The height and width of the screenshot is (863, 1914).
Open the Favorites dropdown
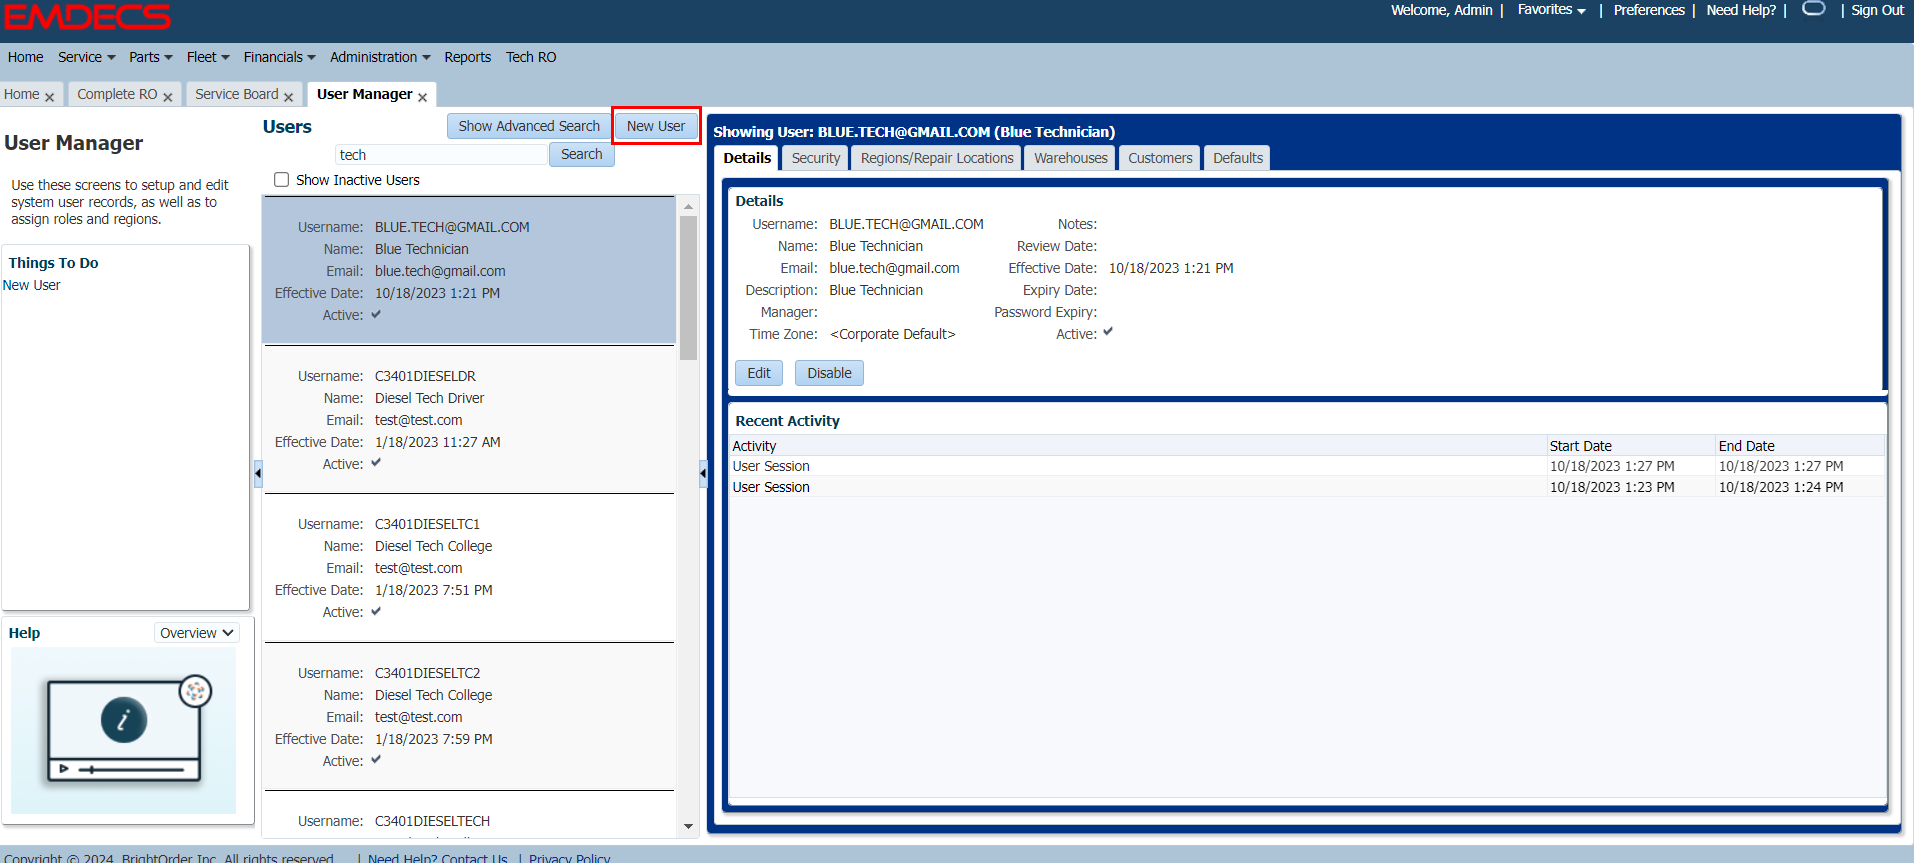(x=1551, y=10)
